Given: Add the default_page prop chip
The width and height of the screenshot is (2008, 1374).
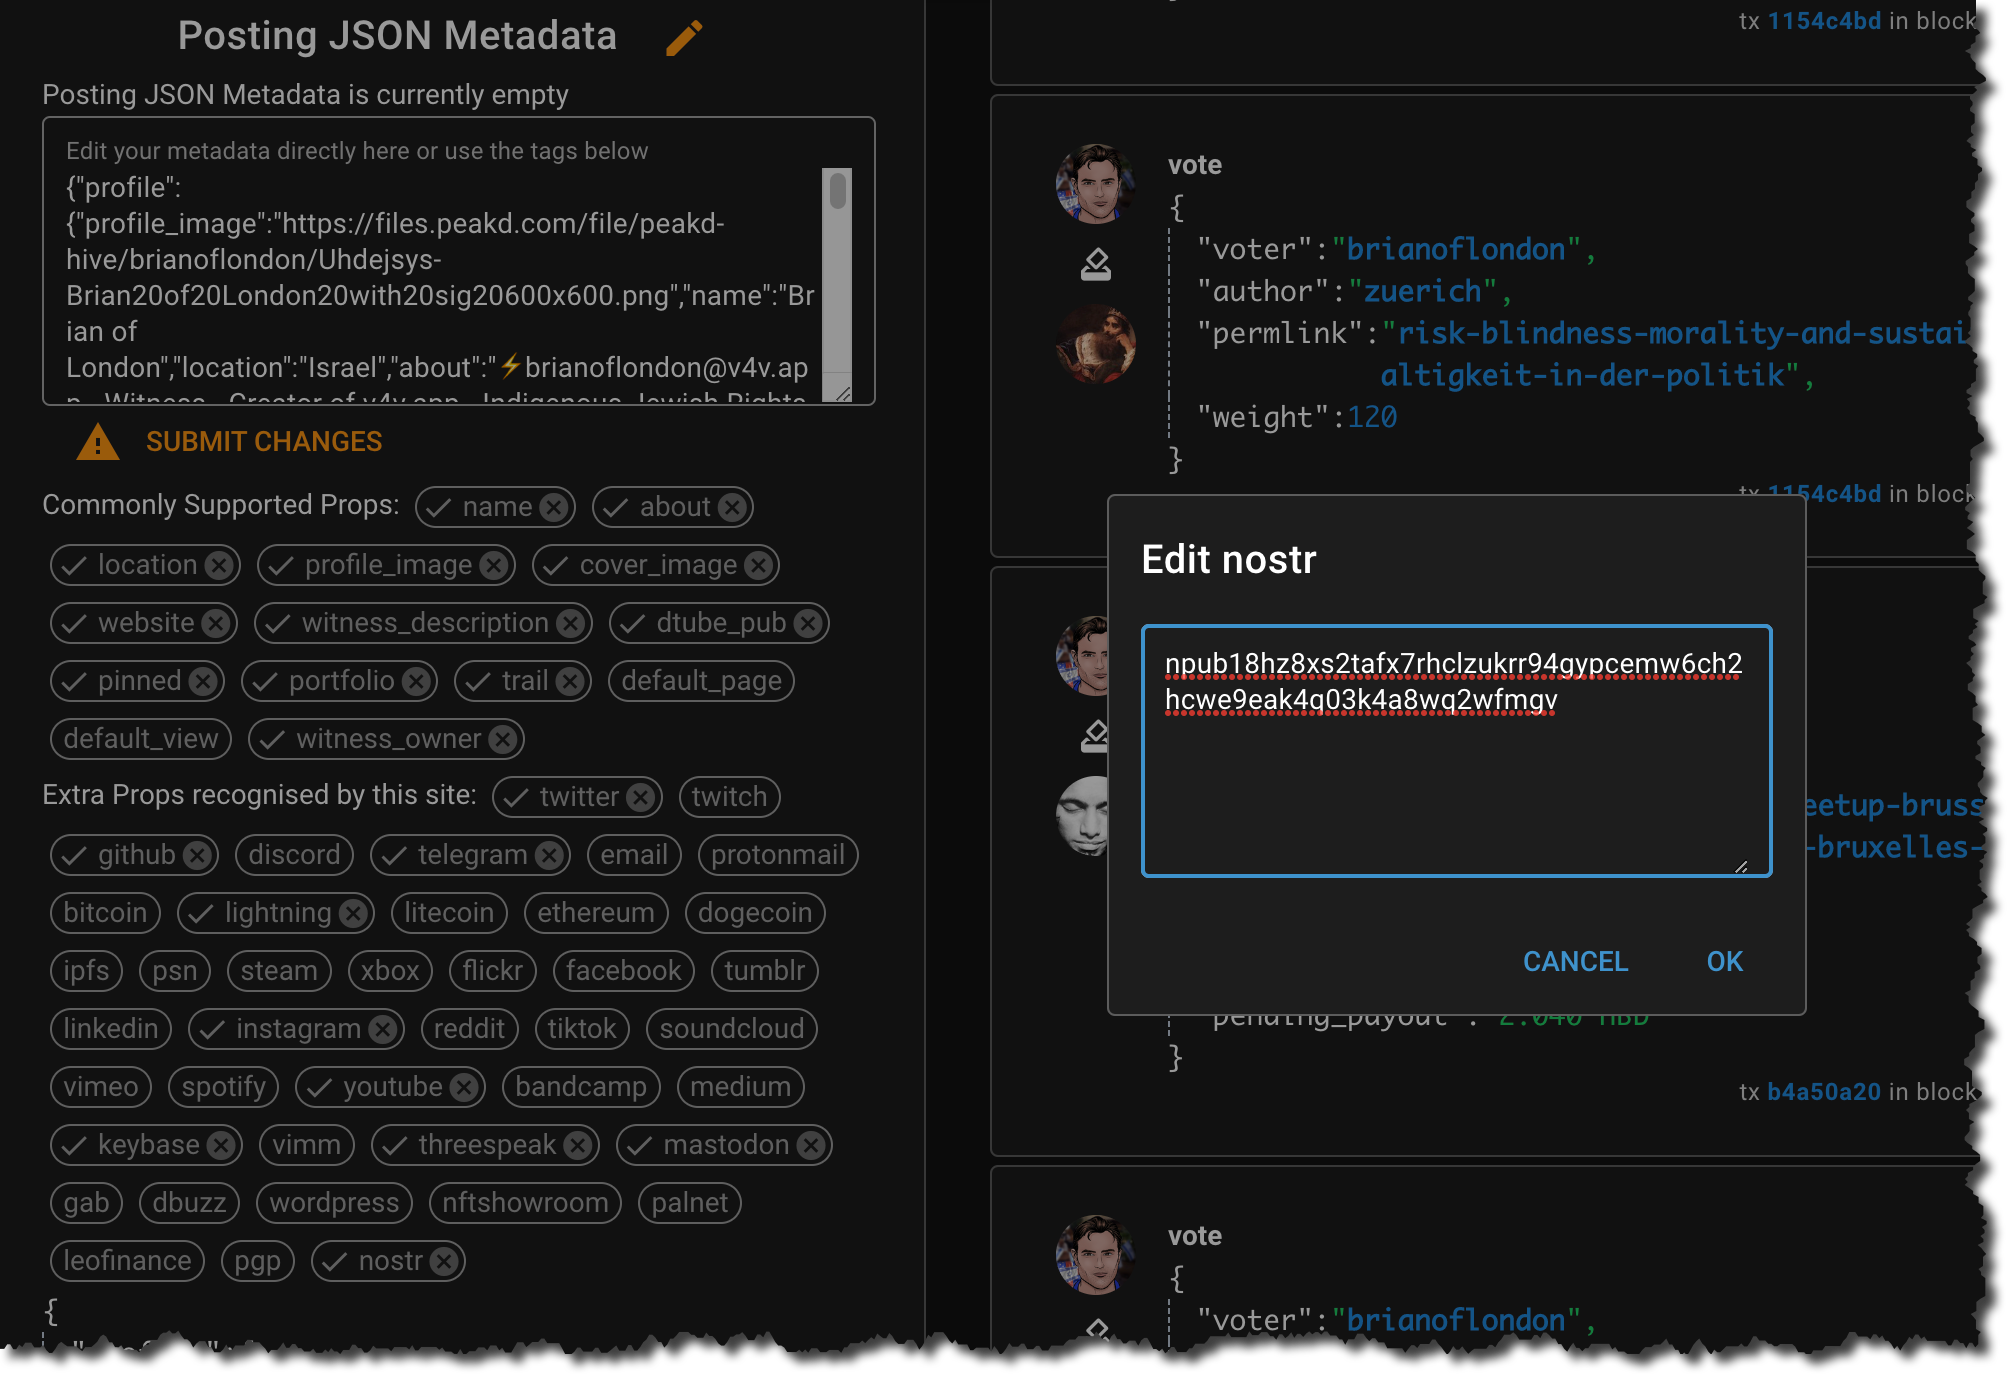Looking at the screenshot, I should [x=701, y=681].
